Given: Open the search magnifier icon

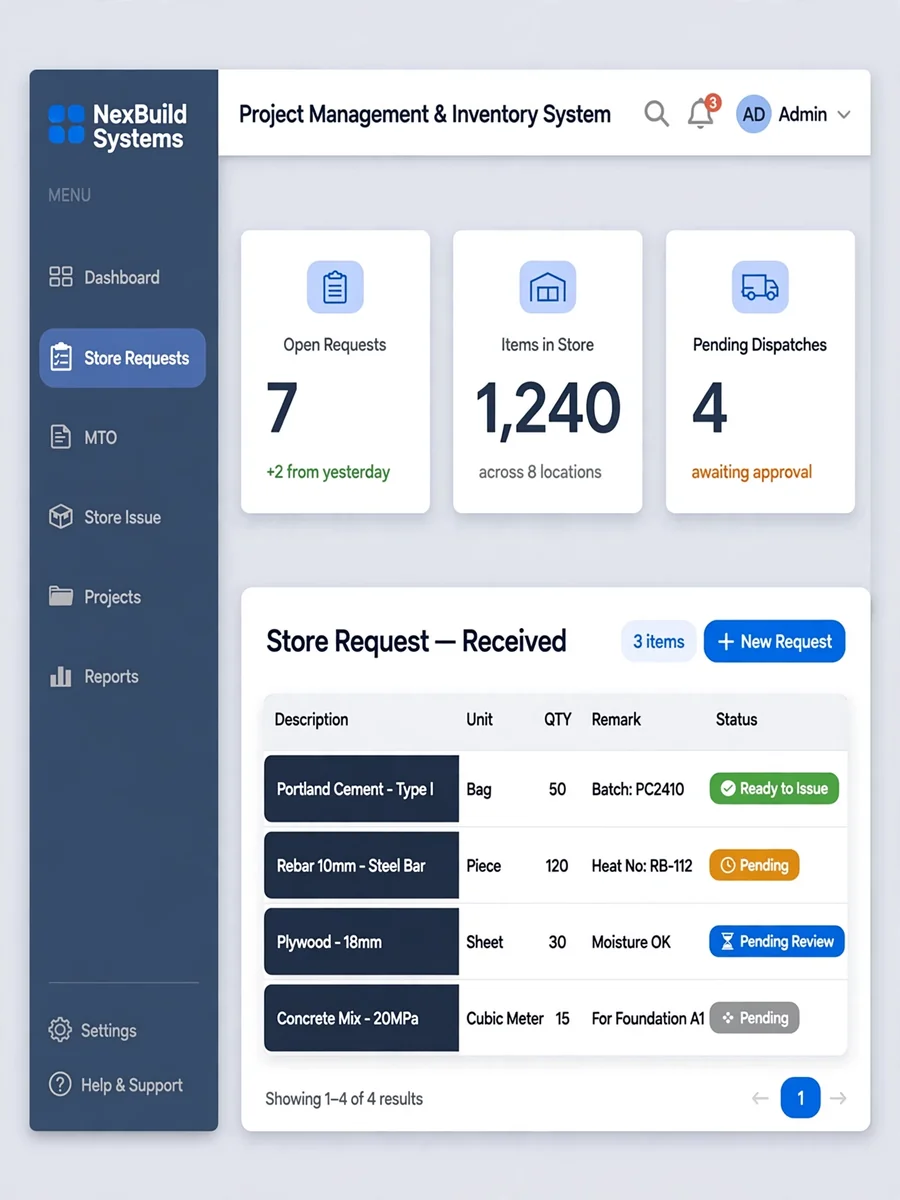Looking at the screenshot, I should 656,114.
